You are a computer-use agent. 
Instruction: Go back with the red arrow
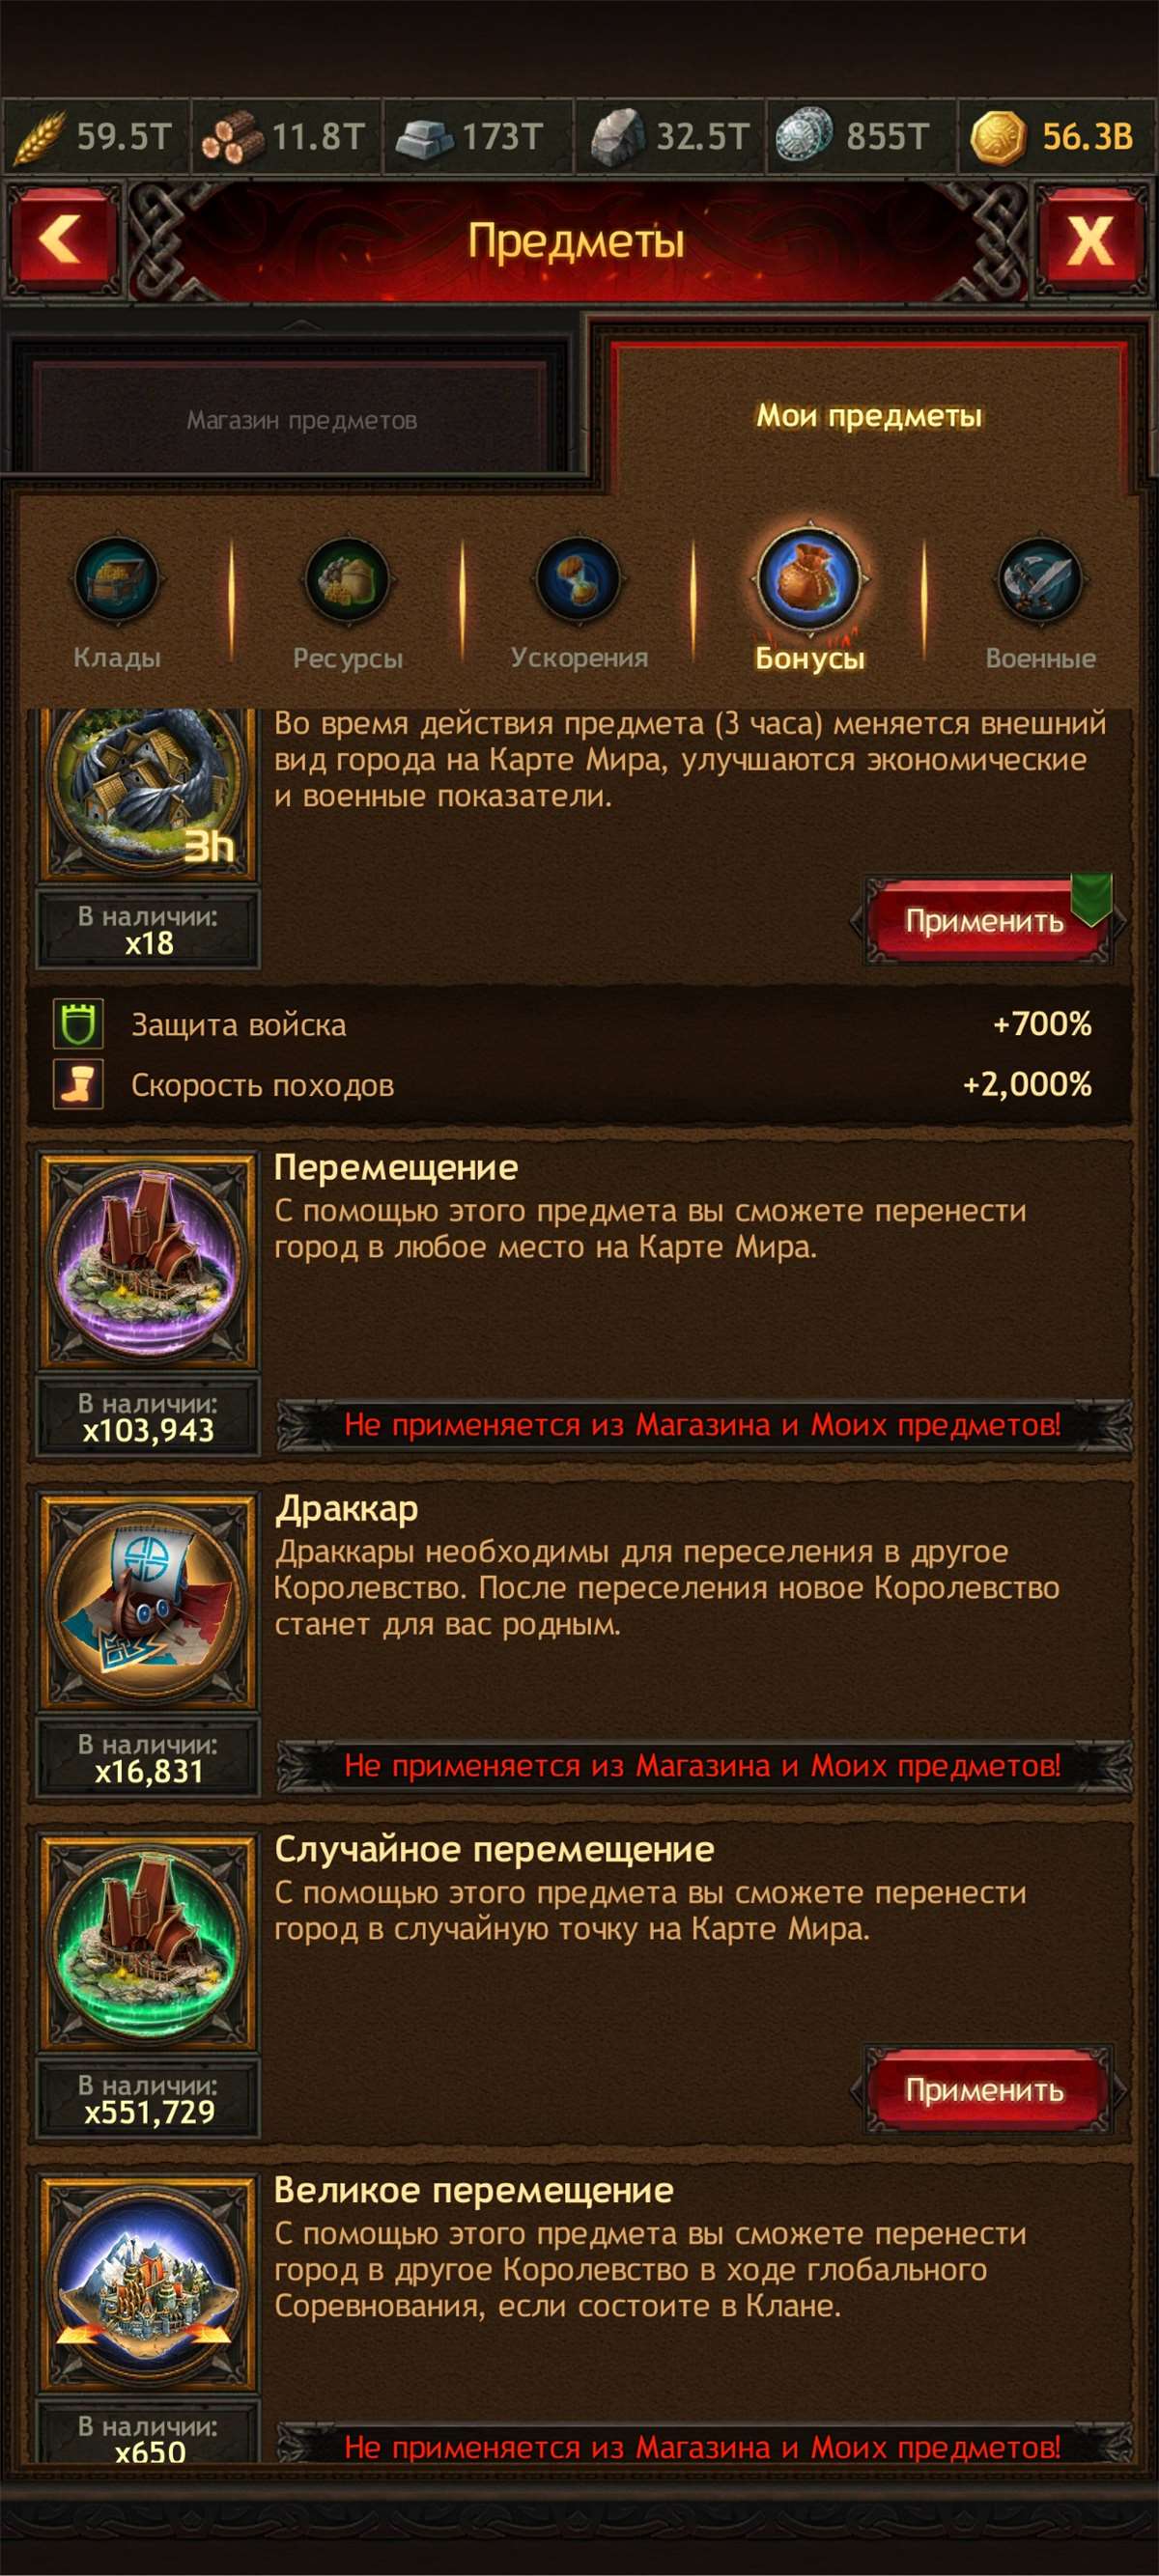pyautogui.click(x=62, y=240)
